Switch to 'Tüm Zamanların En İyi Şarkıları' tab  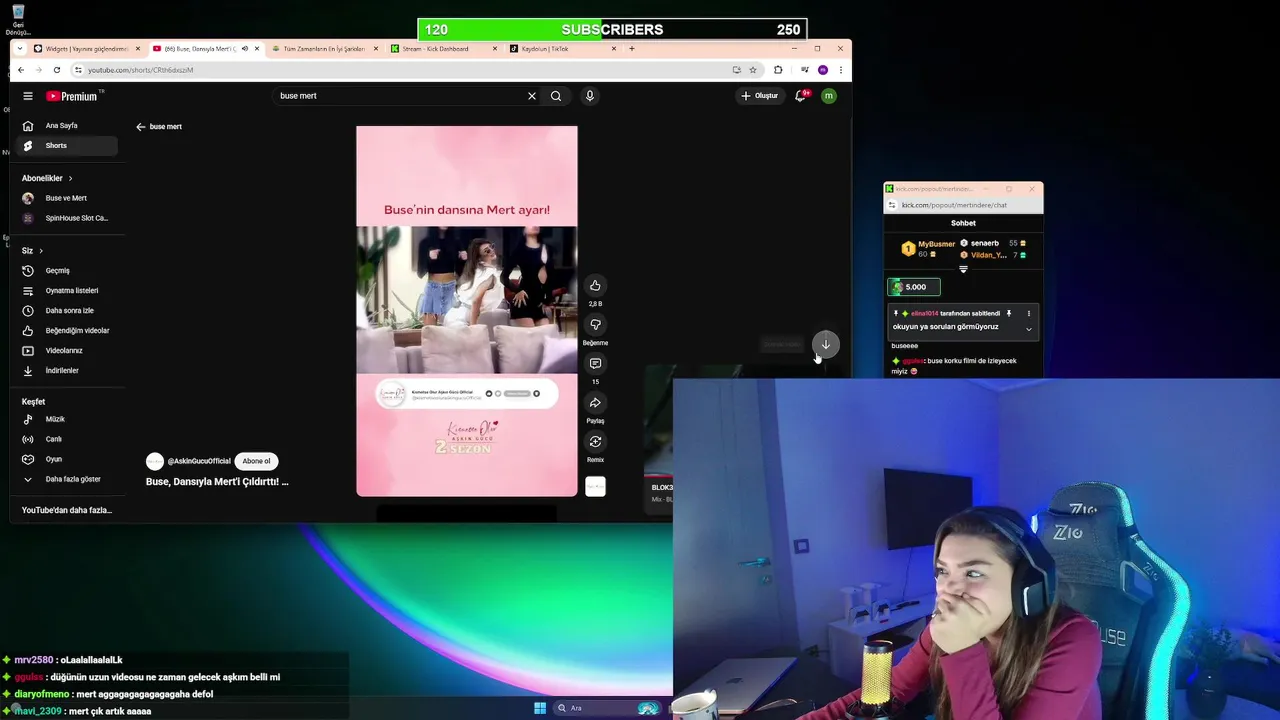[x=324, y=49]
